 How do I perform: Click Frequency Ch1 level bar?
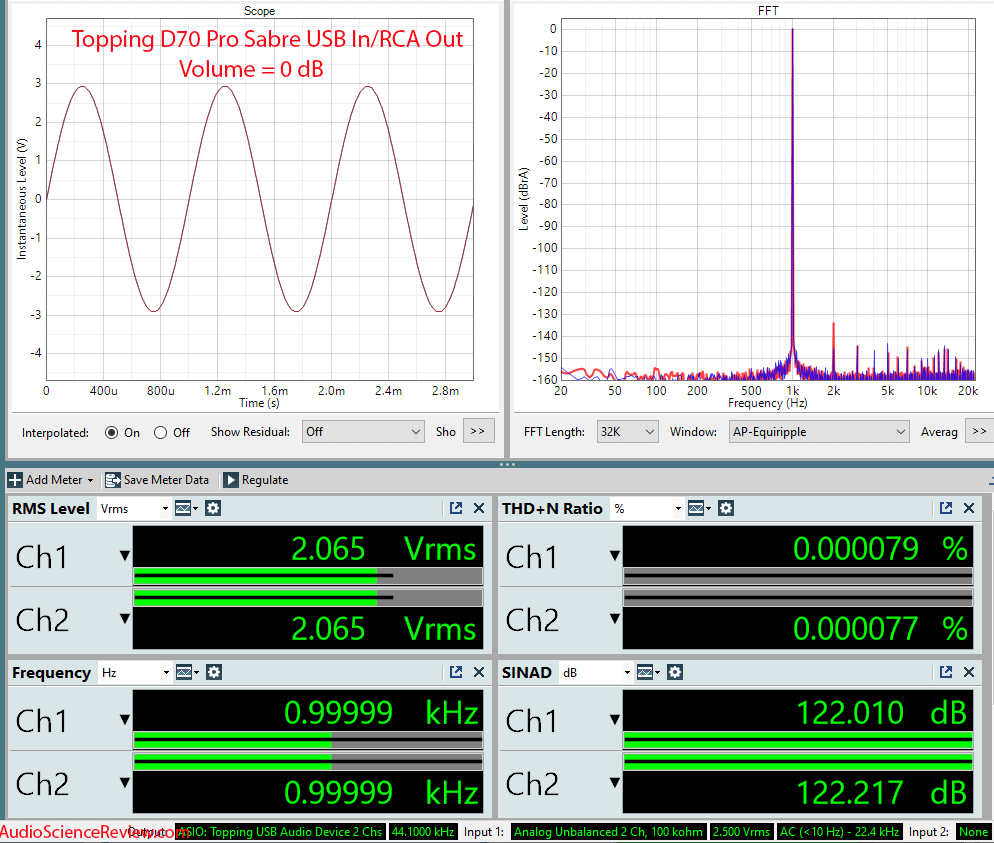click(x=308, y=739)
